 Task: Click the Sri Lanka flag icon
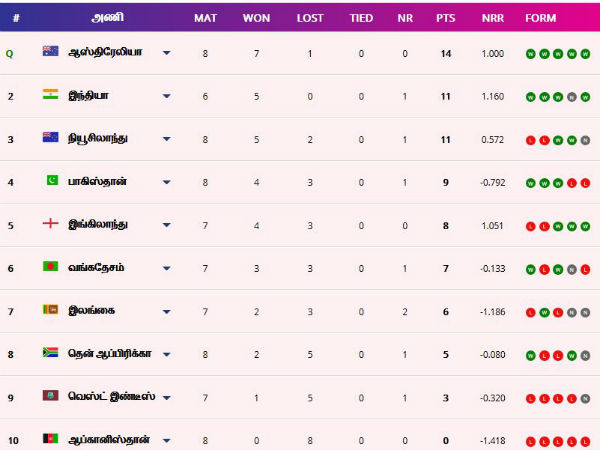tap(50, 311)
